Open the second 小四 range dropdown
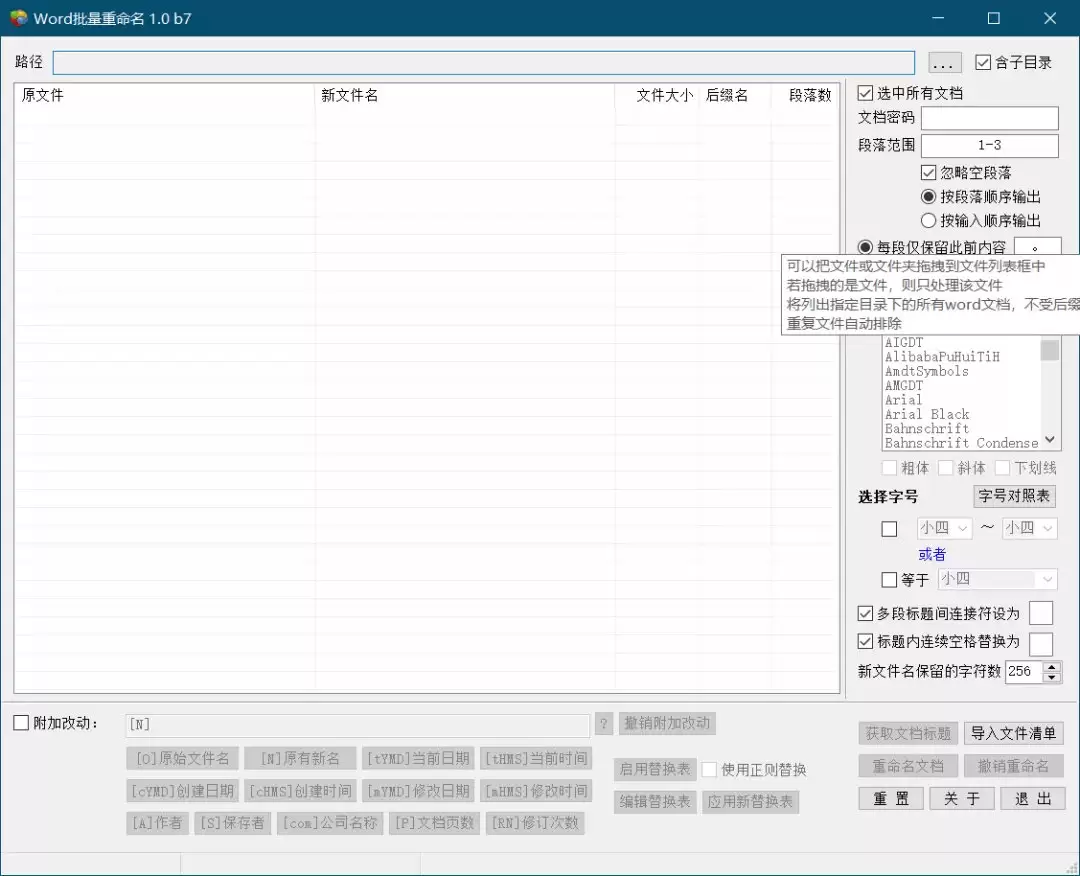 click(x=1029, y=528)
